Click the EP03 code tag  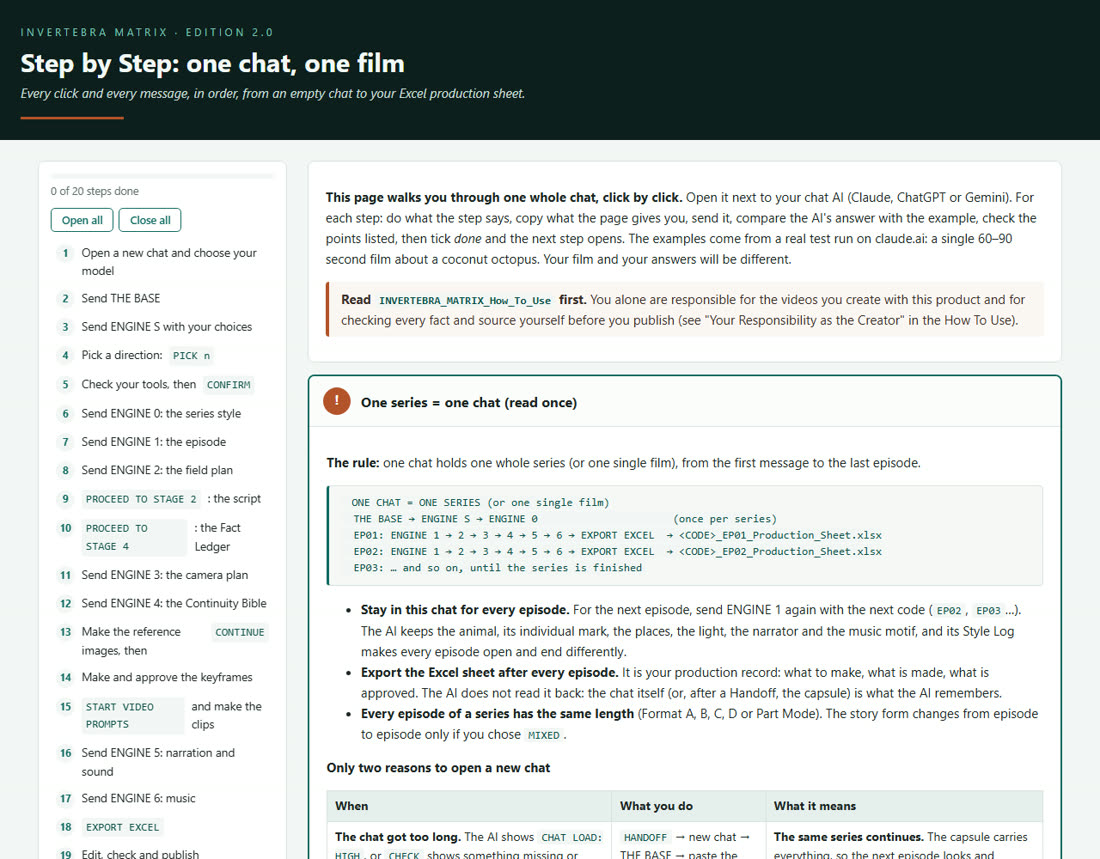click(988, 611)
